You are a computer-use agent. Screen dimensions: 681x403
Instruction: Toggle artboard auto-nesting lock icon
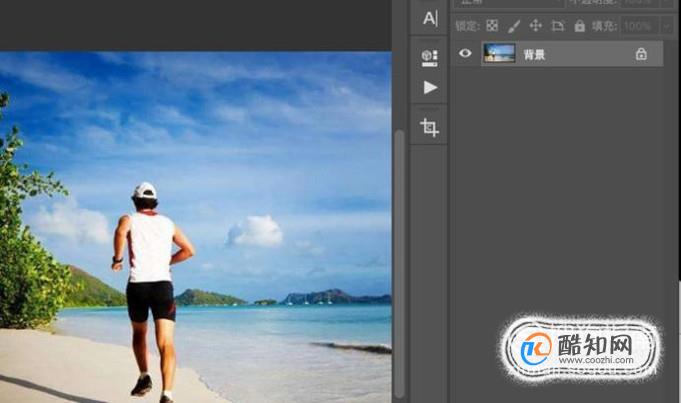click(558, 26)
